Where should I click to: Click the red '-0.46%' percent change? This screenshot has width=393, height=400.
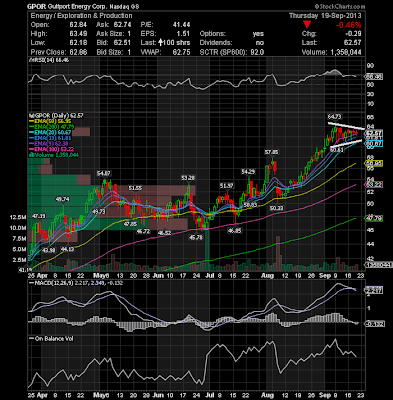click(348, 25)
